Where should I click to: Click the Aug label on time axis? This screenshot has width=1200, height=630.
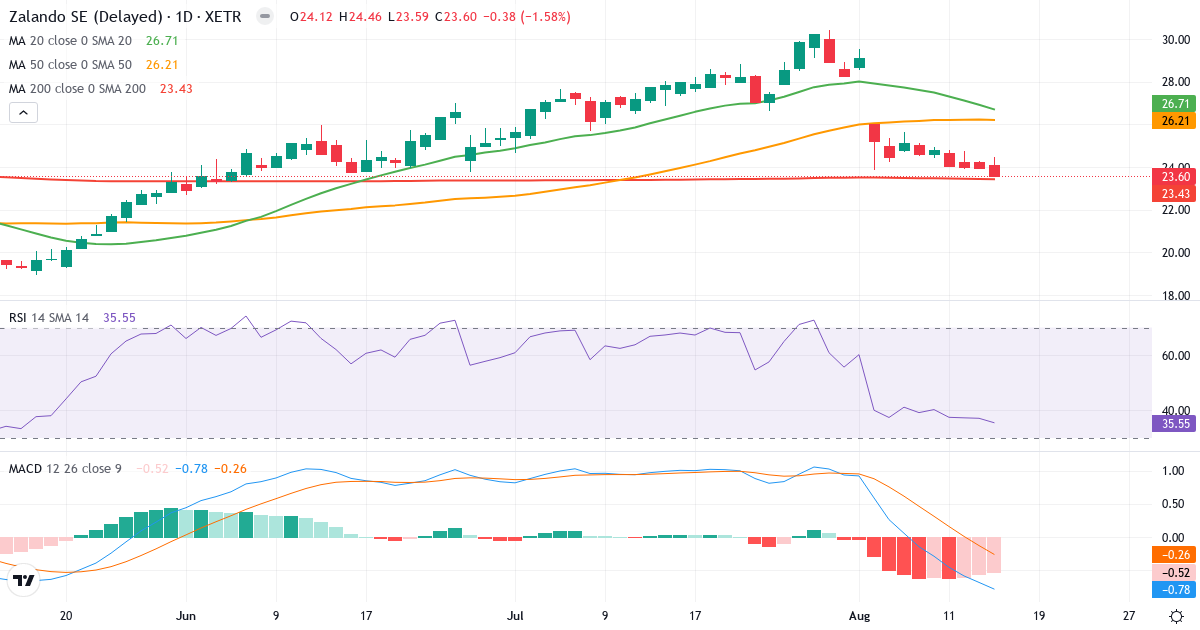pos(860,616)
